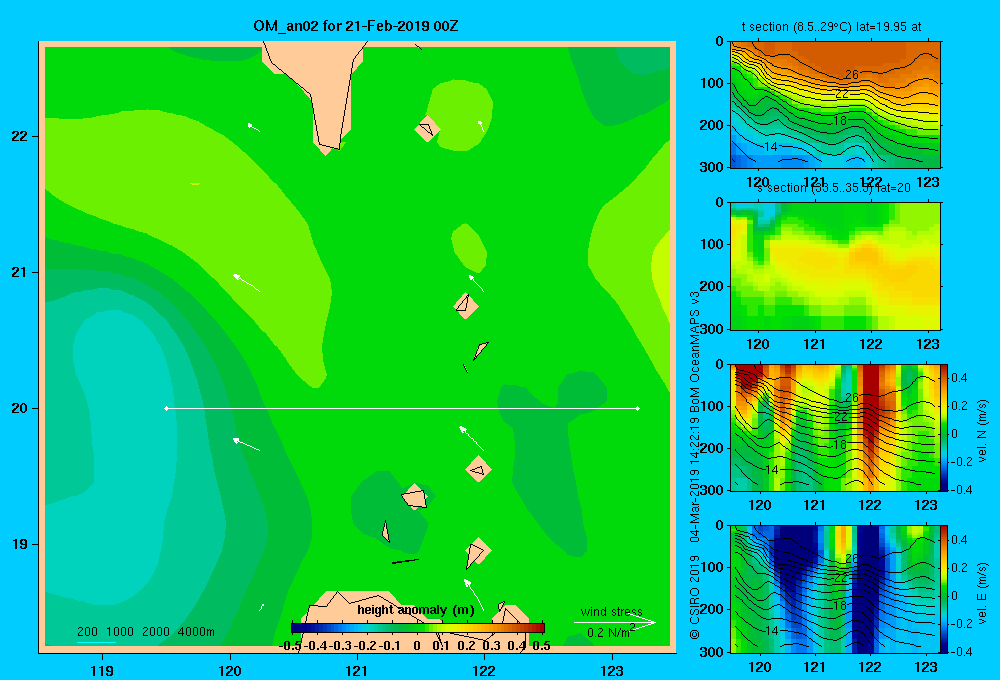Click contour label 22 in vel. E section
The image size is (1000, 680).
tap(841, 578)
